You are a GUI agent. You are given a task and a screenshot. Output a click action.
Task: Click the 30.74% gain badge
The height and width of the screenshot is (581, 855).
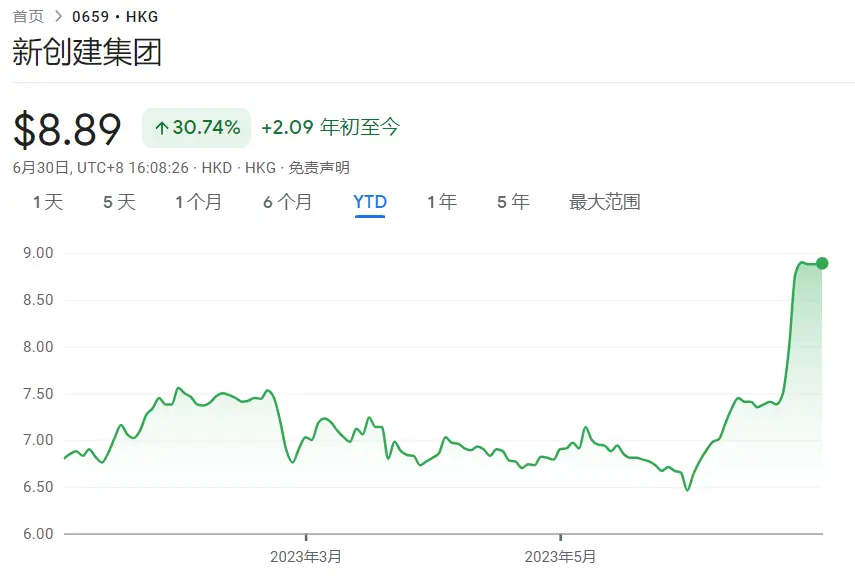[x=196, y=128]
